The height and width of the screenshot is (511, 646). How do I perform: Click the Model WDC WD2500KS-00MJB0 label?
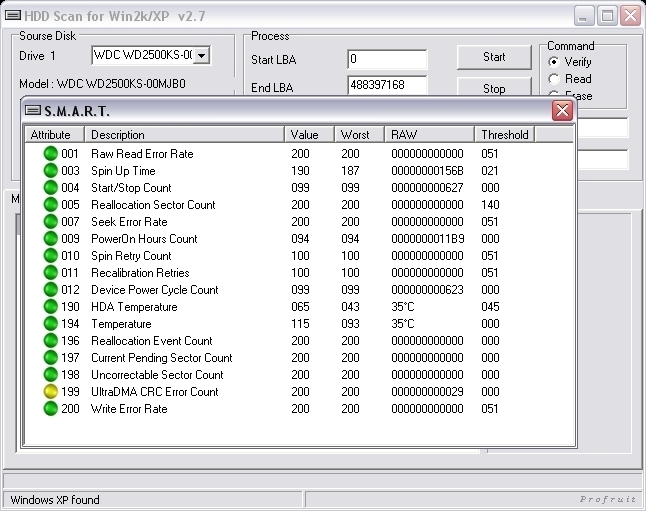(x=102, y=84)
